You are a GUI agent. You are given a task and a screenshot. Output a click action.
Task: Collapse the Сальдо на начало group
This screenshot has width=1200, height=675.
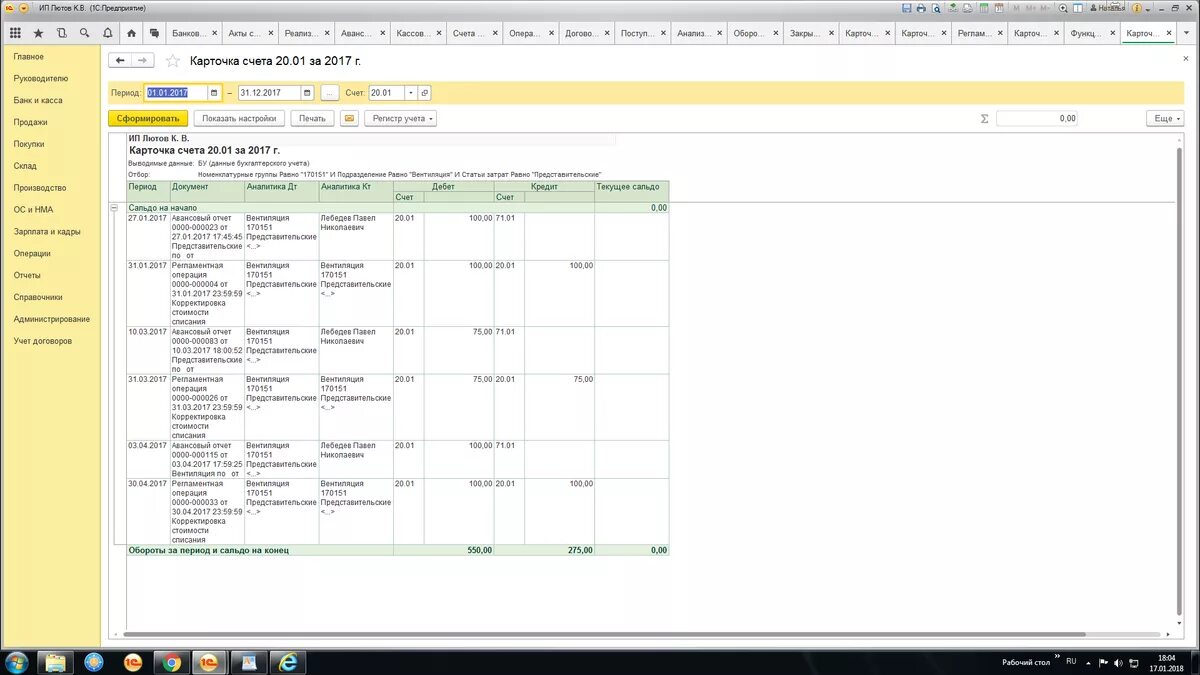click(114, 208)
